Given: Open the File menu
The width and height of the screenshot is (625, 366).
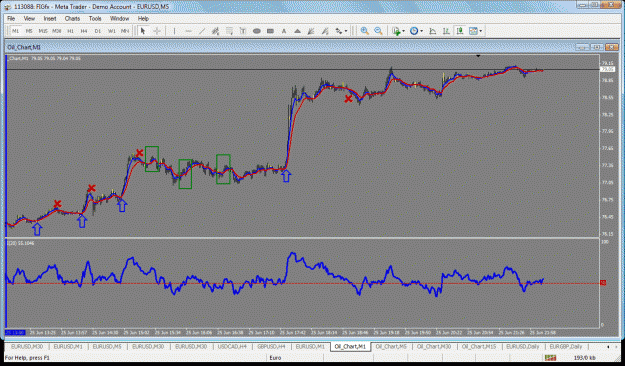Looking at the screenshot, I should click(x=11, y=18).
